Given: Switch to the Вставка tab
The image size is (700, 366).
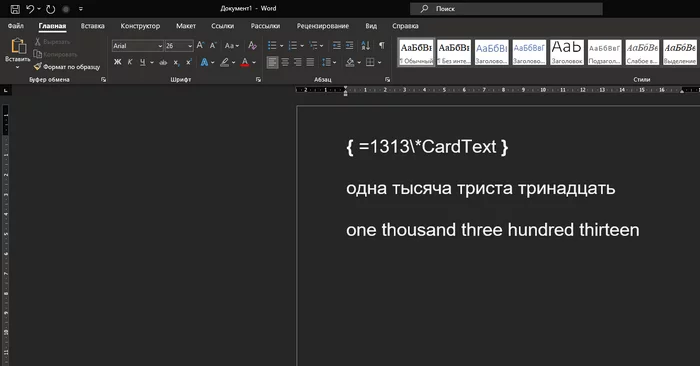Looking at the screenshot, I should pos(92,26).
